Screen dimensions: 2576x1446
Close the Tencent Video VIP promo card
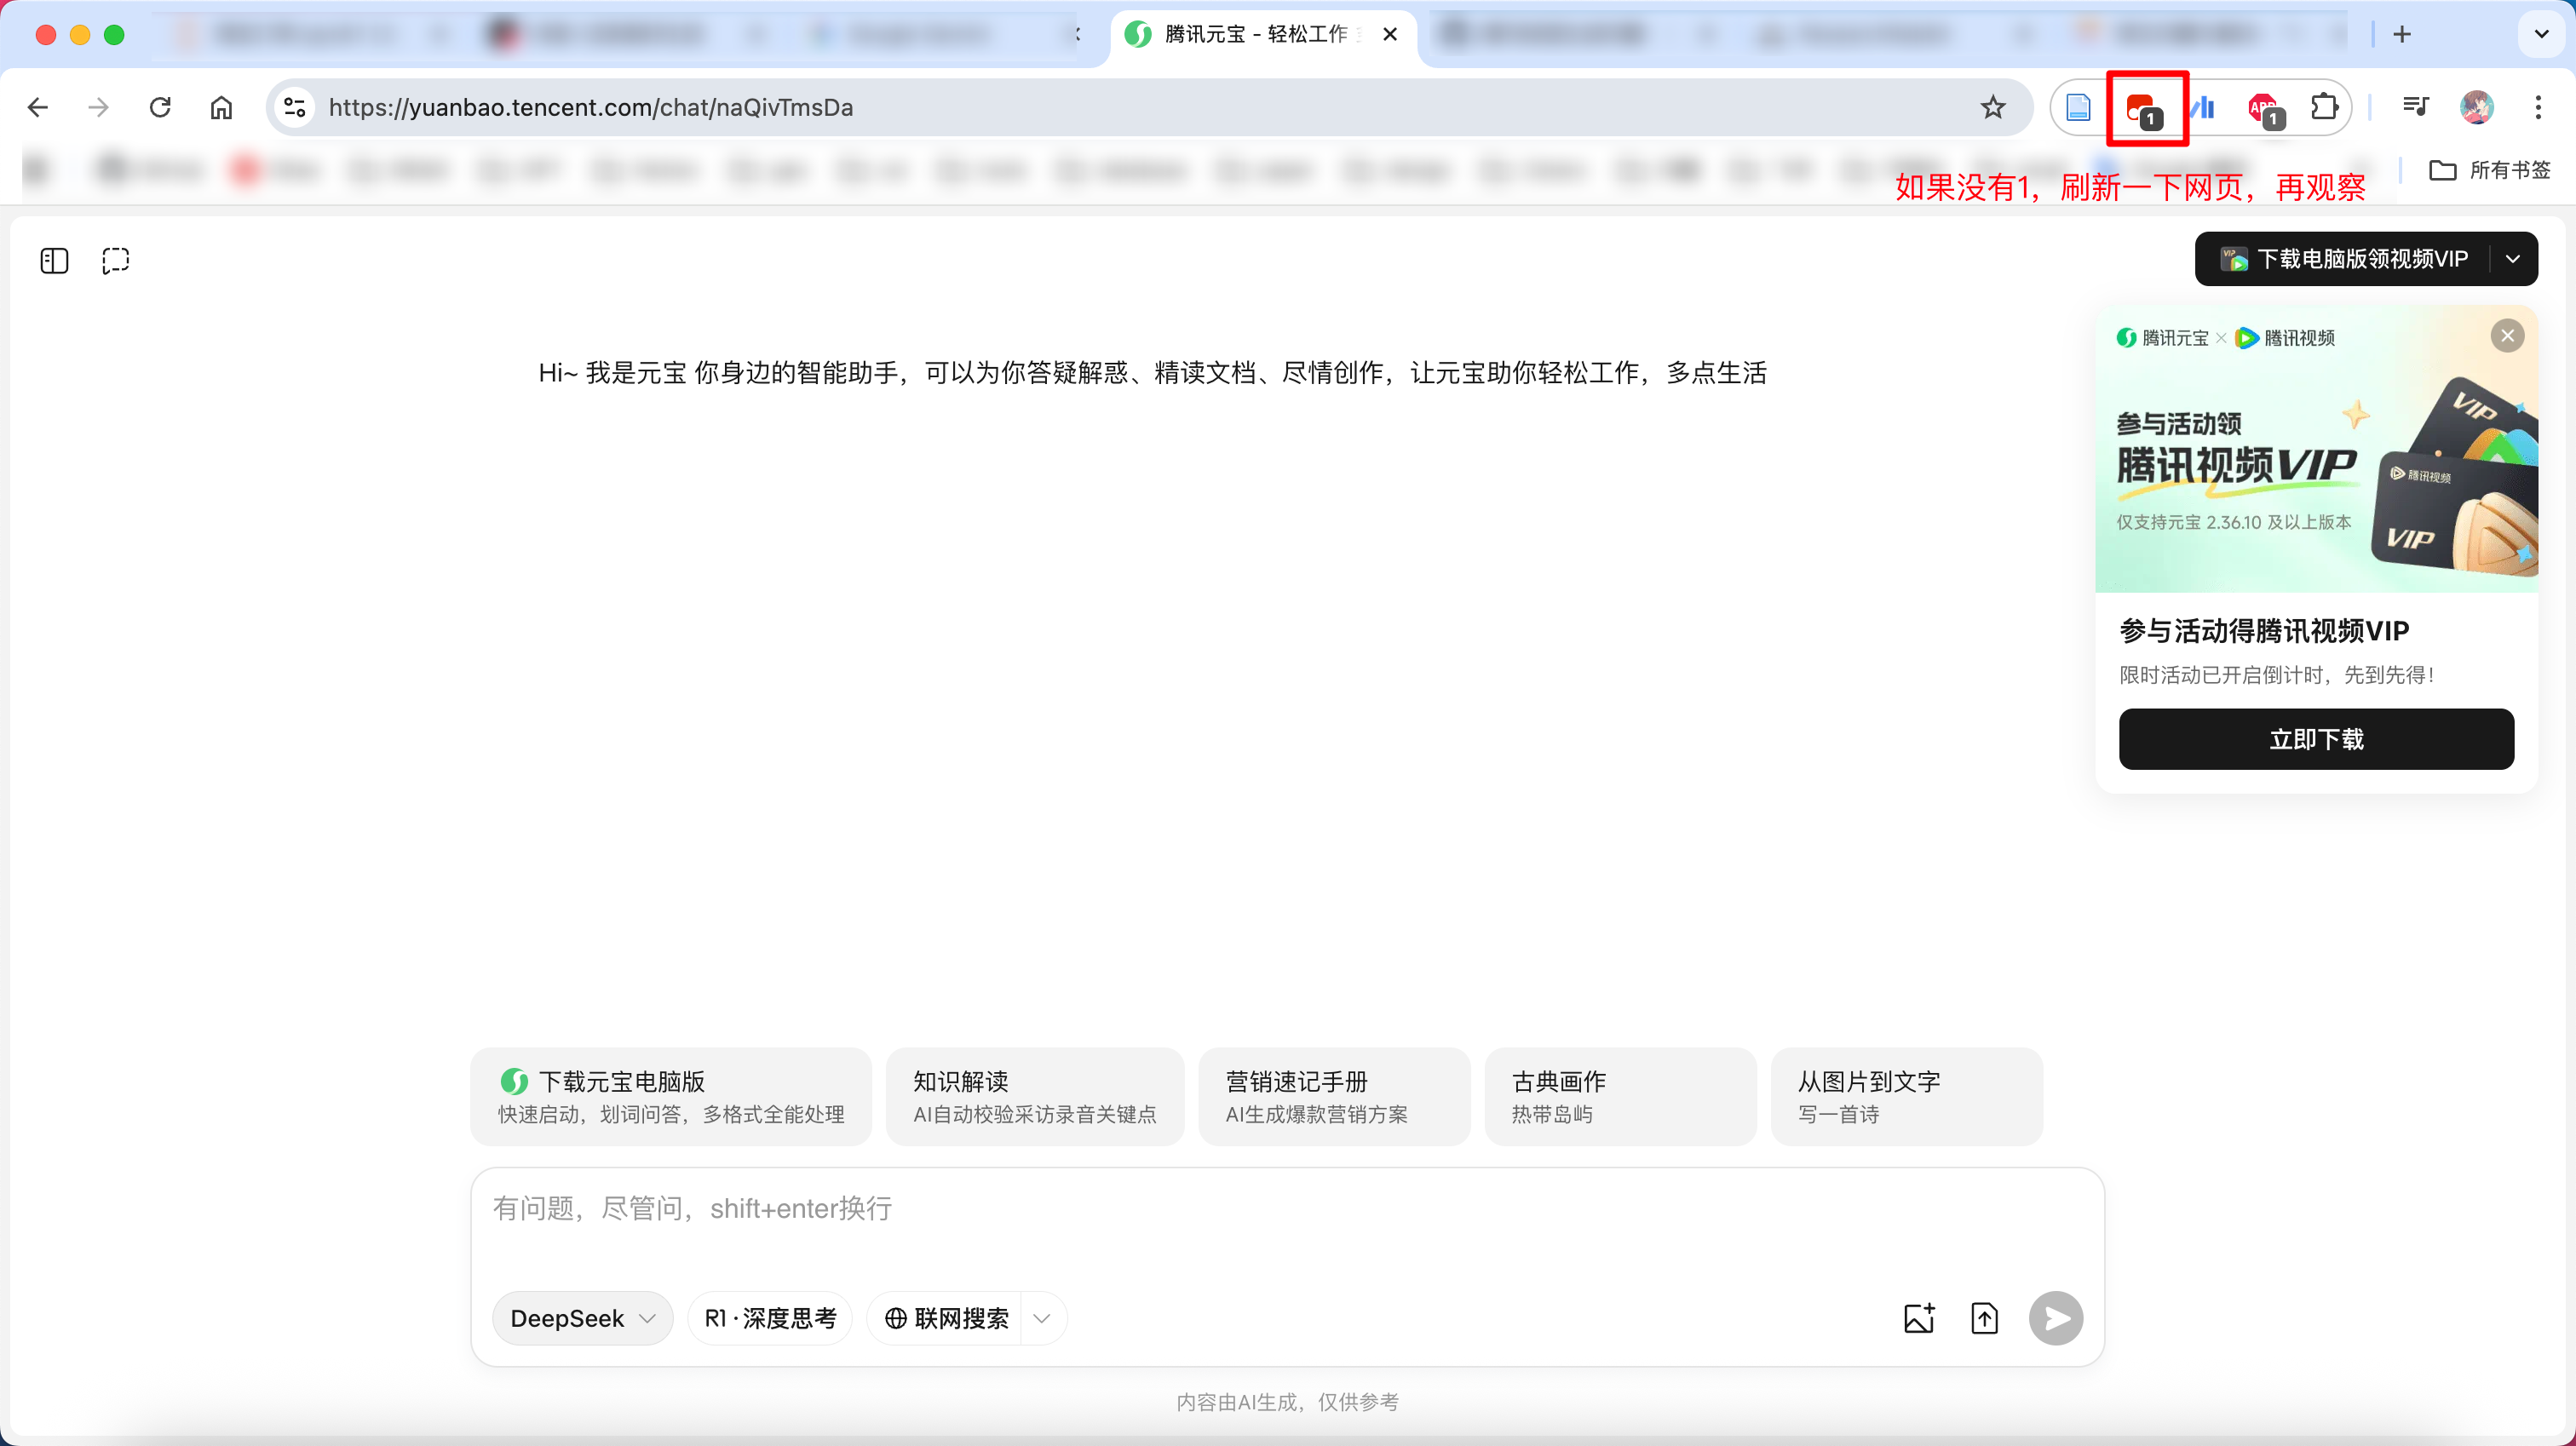[2507, 336]
